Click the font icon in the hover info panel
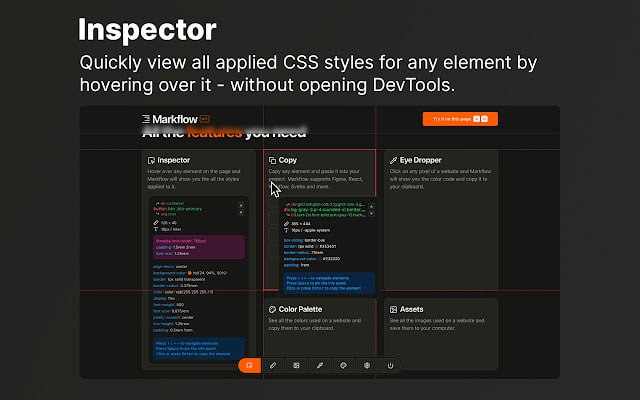Image resolution: width=640 pixels, height=400 pixels. [x=287, y=230]
